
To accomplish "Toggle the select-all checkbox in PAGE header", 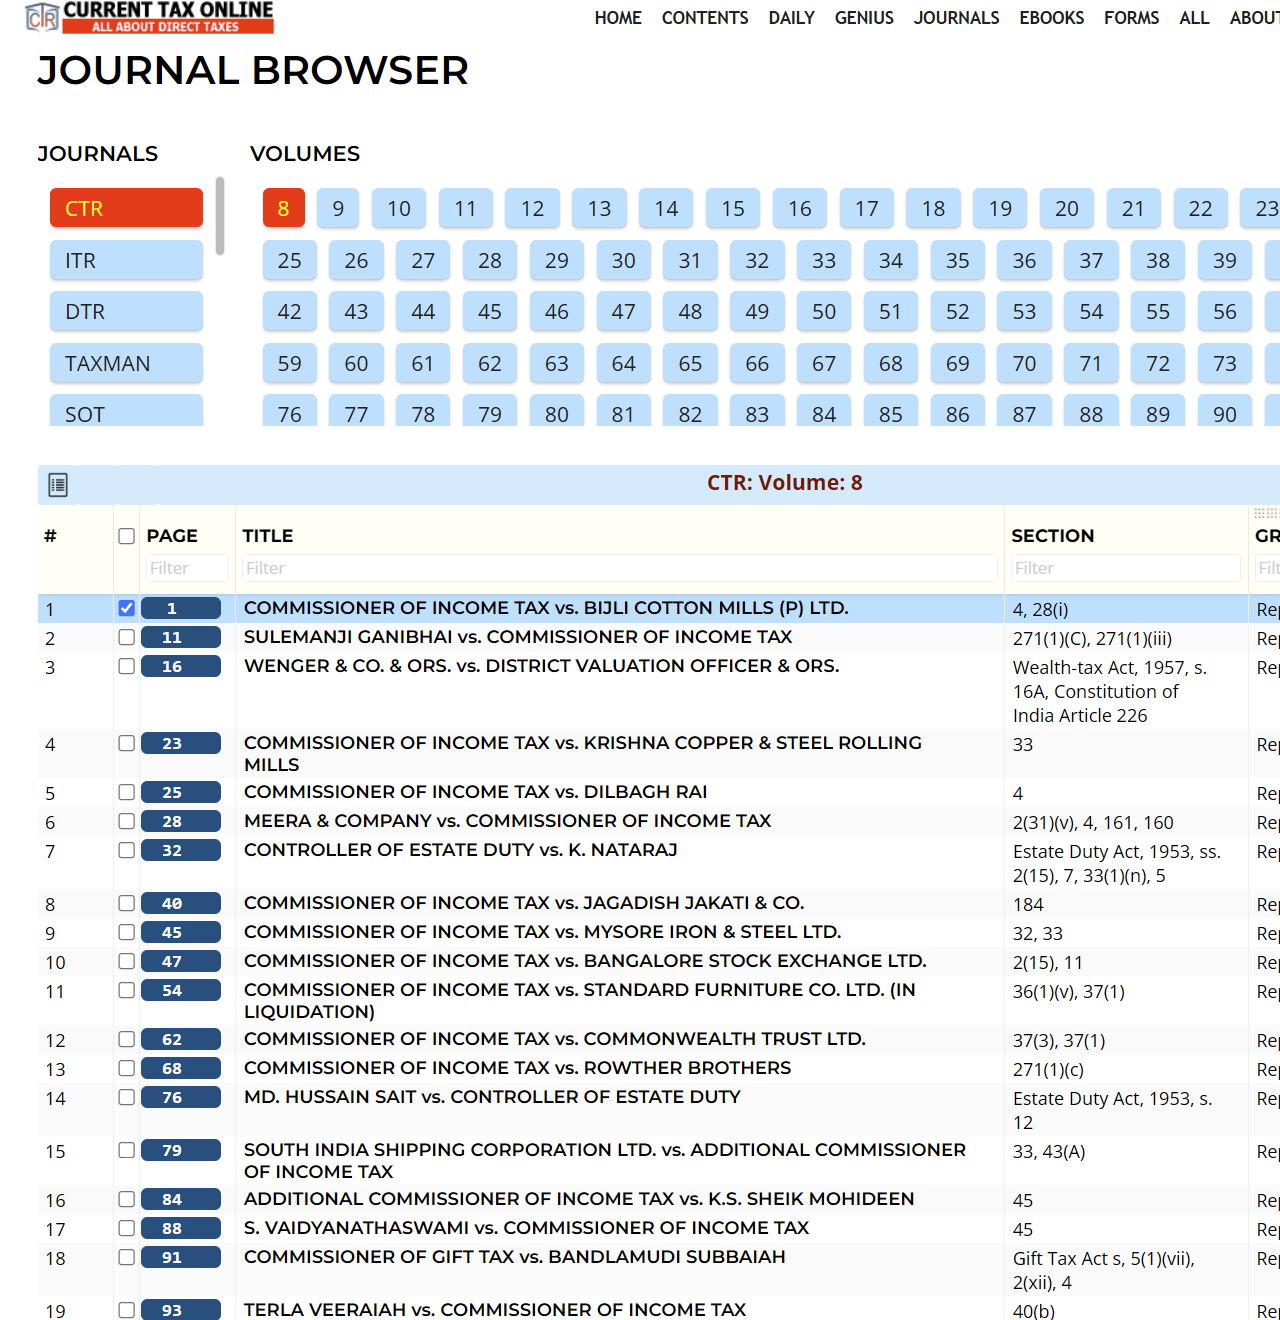I will pyautogui.click(x=126, y=536).
